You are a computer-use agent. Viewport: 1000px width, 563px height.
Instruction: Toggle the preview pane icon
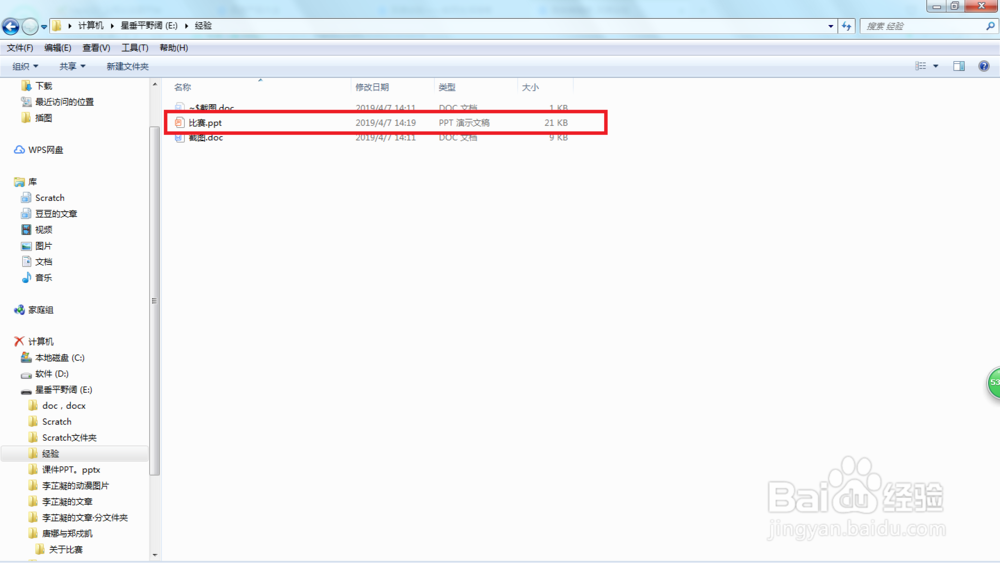pyautogui.click(x=959, y=66)
